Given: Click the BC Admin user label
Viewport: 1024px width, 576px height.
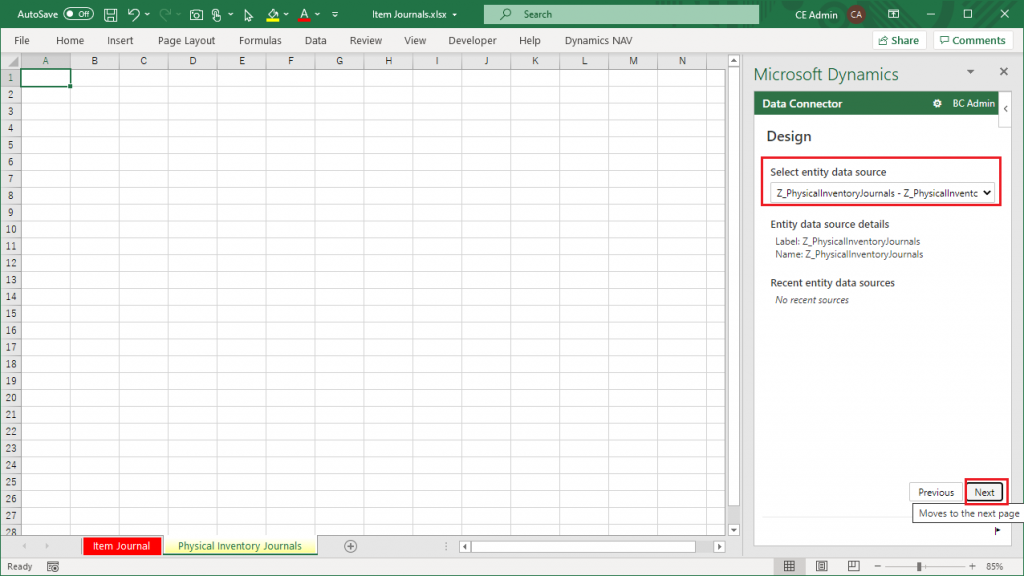Looking at the screenshot, I should (x=973, y=103).
